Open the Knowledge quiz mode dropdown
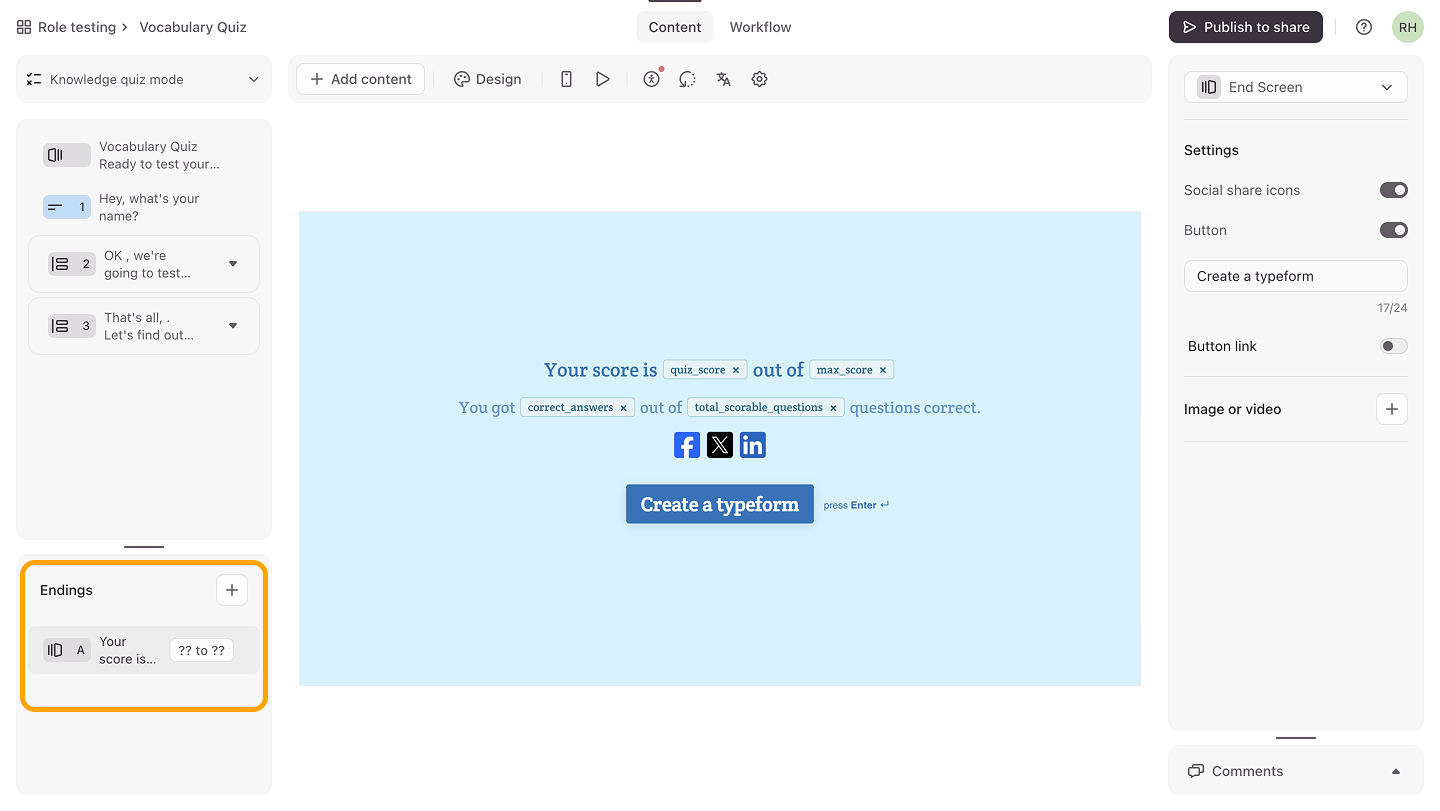The image size is (1440, 811). click(x=144, y=79)
